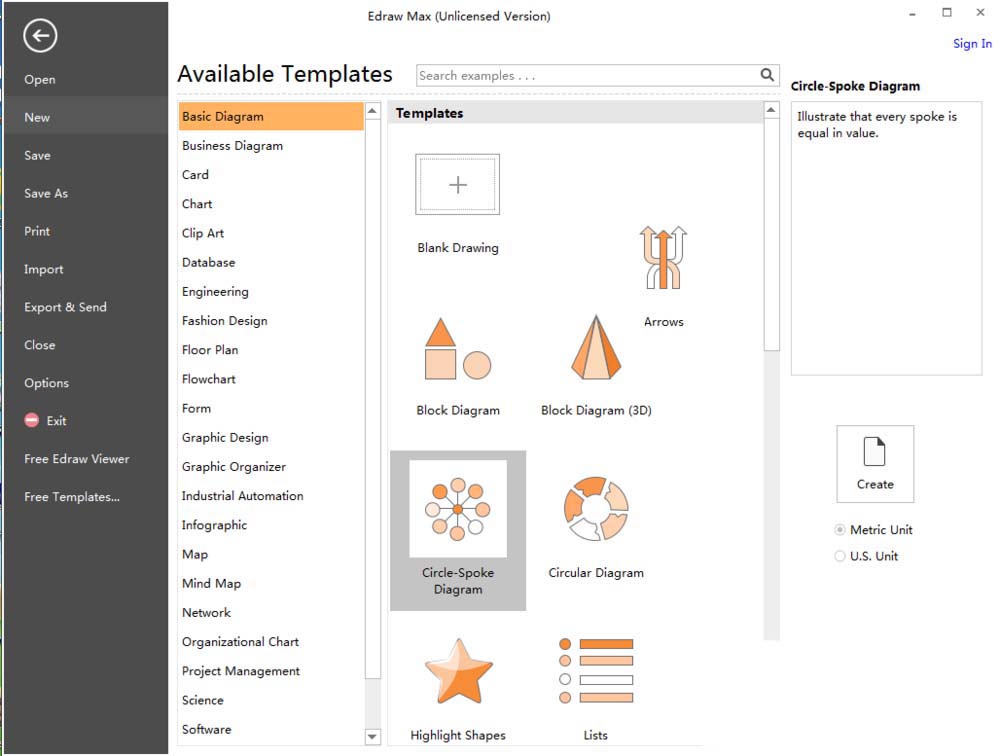Choose the Arrows template icon

coord(663,259)
